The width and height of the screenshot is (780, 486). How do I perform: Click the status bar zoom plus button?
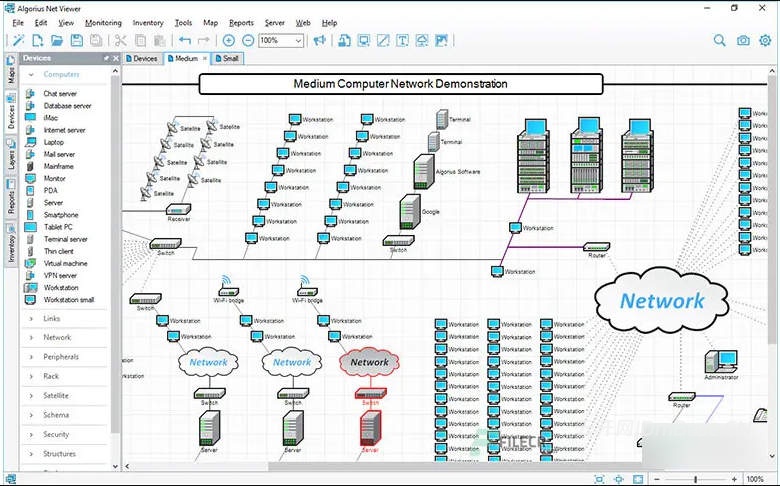click(x=734, y=480)
